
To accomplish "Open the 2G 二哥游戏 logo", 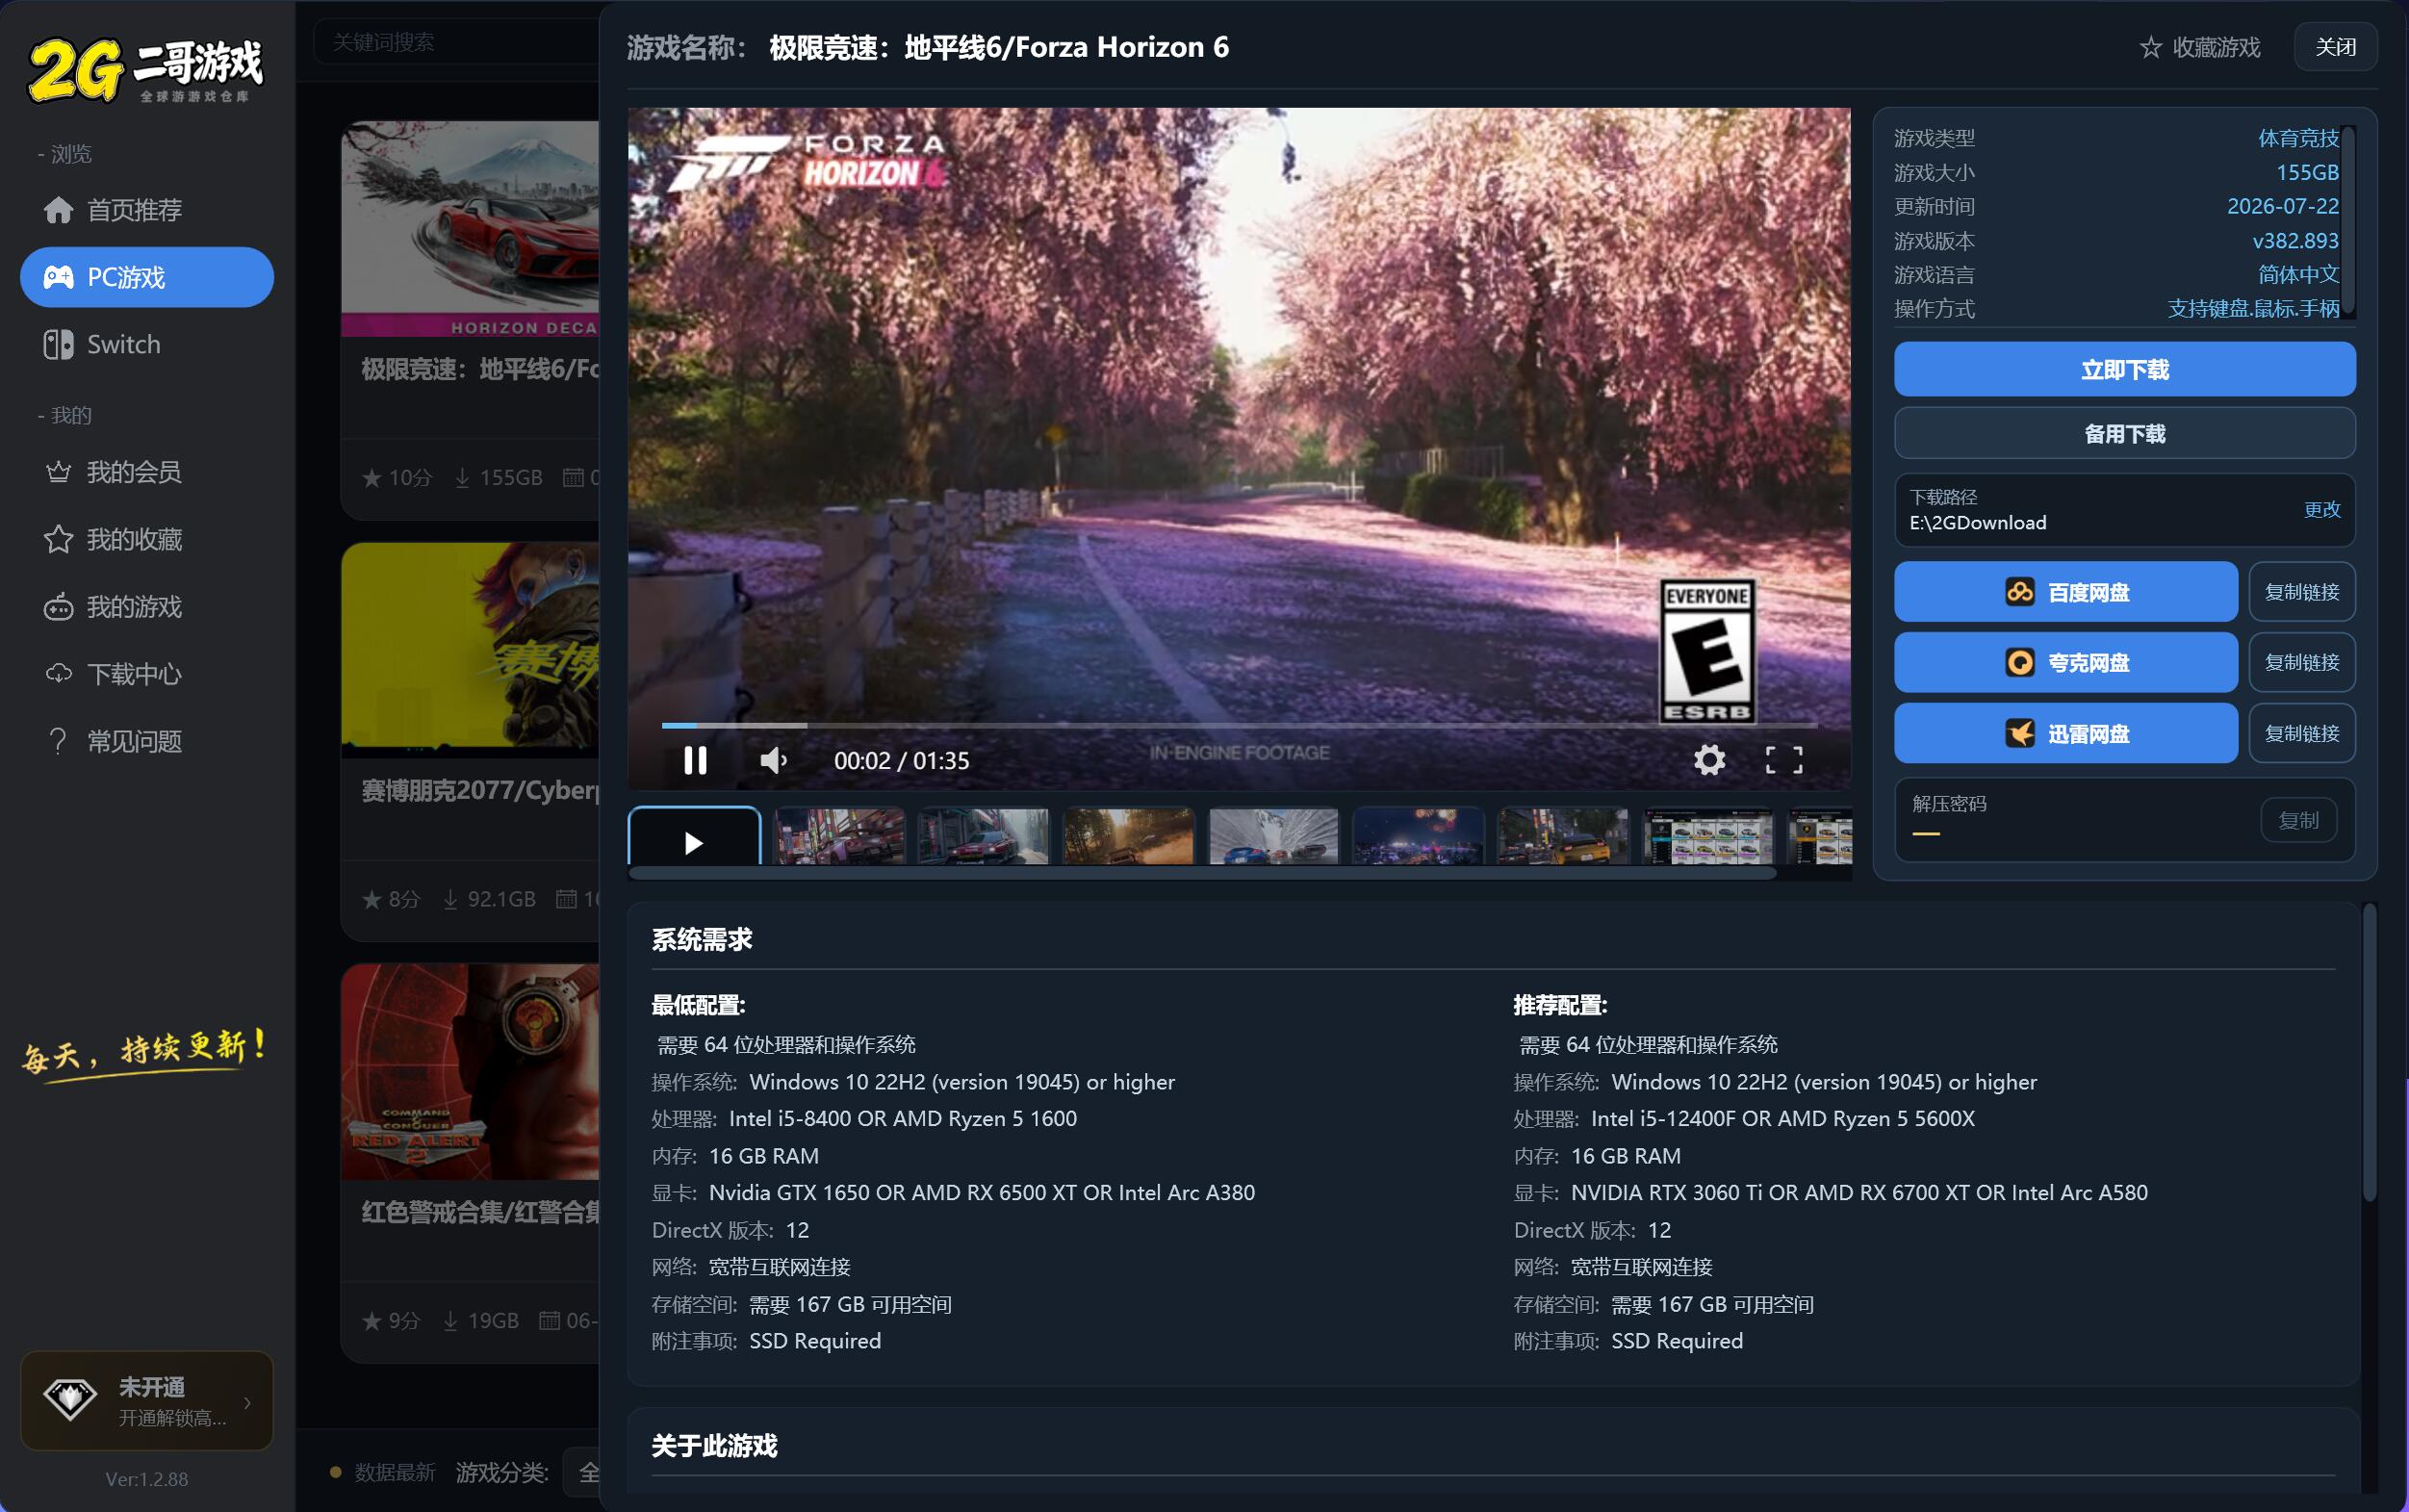I will click(x=145, y=69).
